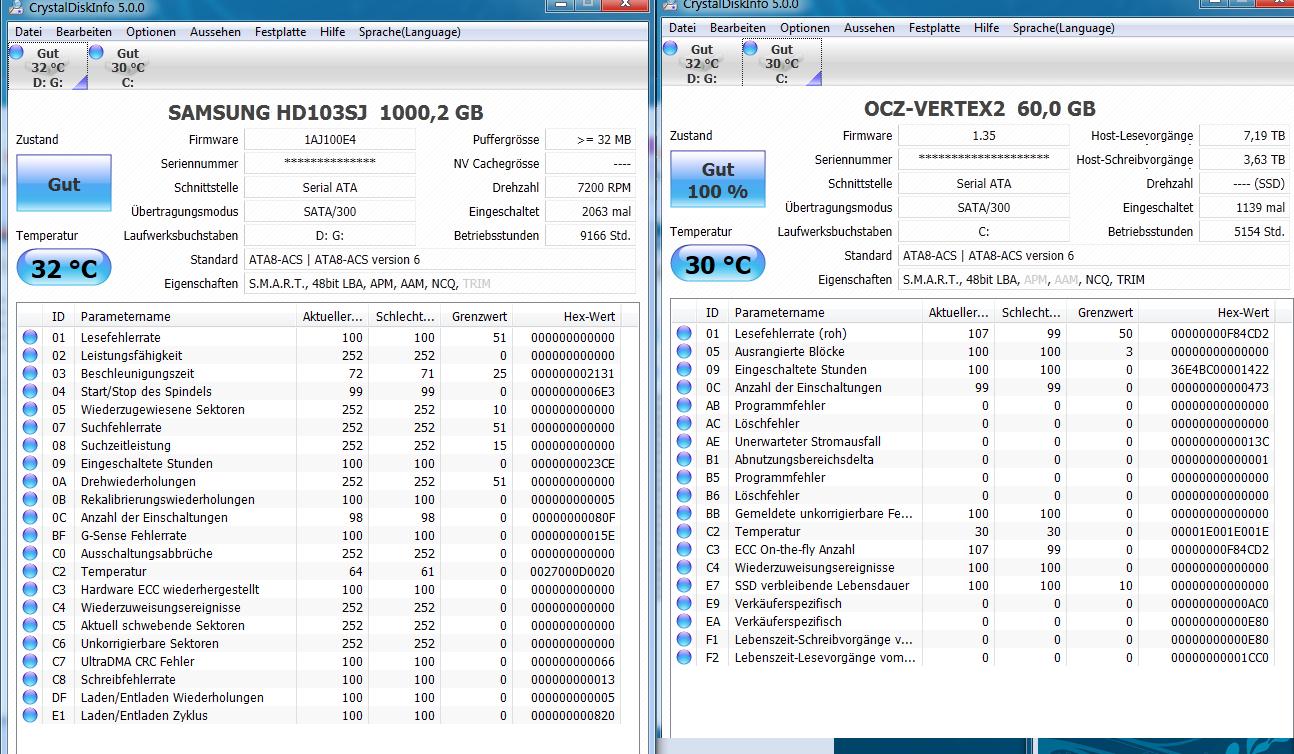Screen dimensions: 1294x754
Task: Select C: disk tab in right window
Action: click(x=782, y=63)
